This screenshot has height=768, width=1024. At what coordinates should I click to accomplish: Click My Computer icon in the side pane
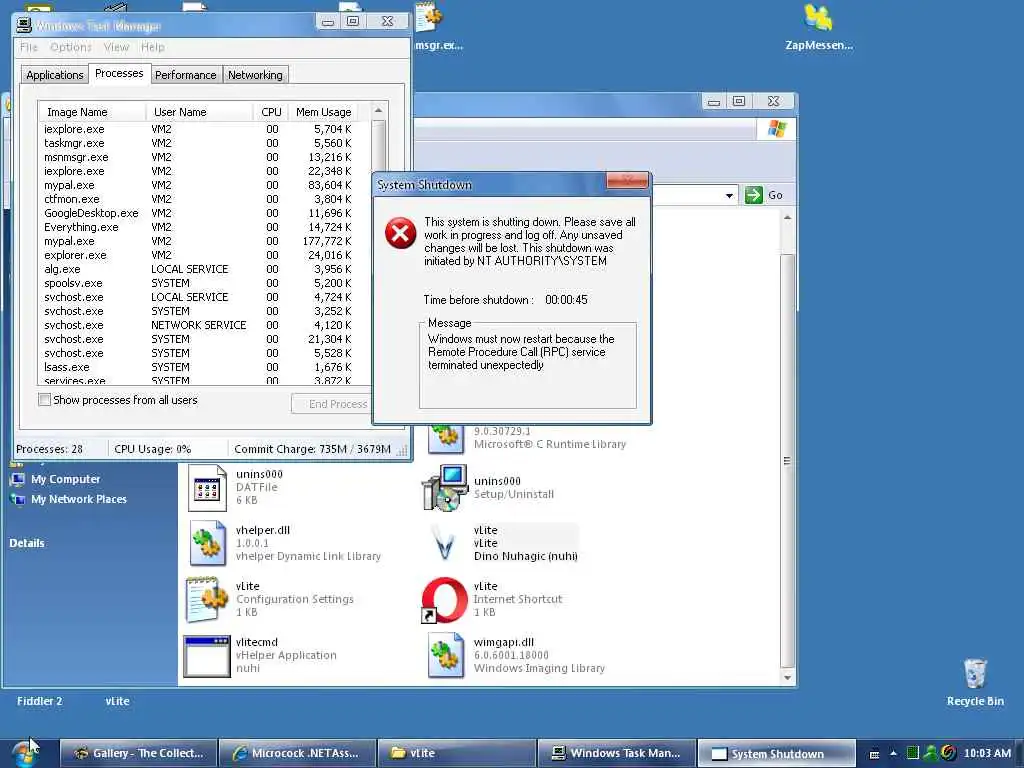pyautogui.click(x=17, y=479)
